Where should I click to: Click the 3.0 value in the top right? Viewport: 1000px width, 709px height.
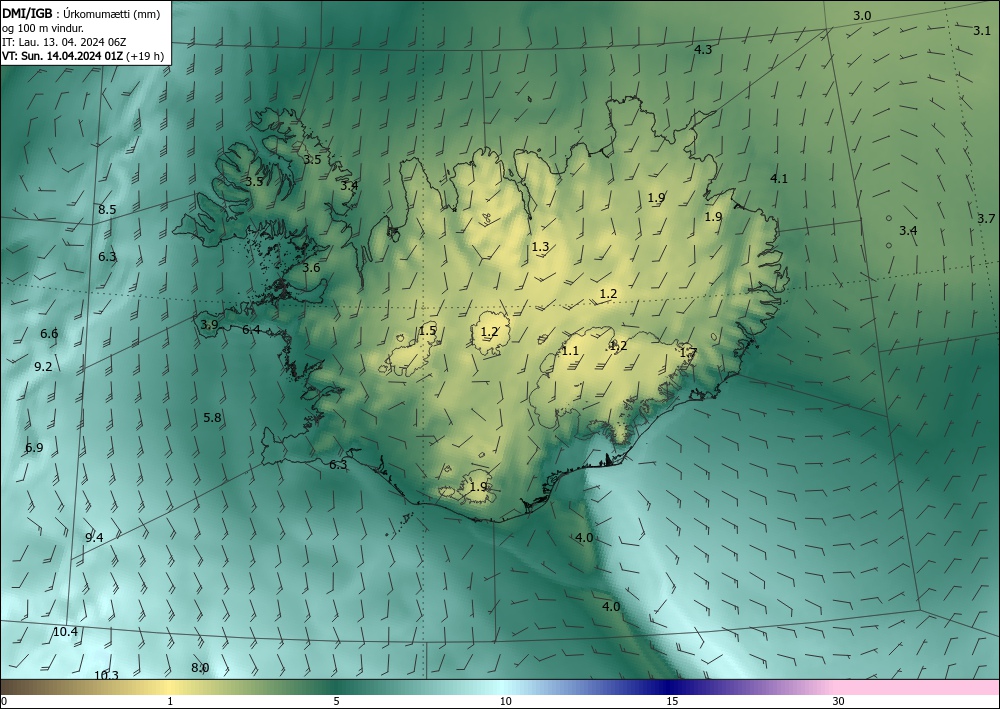(x=862, y=16)
